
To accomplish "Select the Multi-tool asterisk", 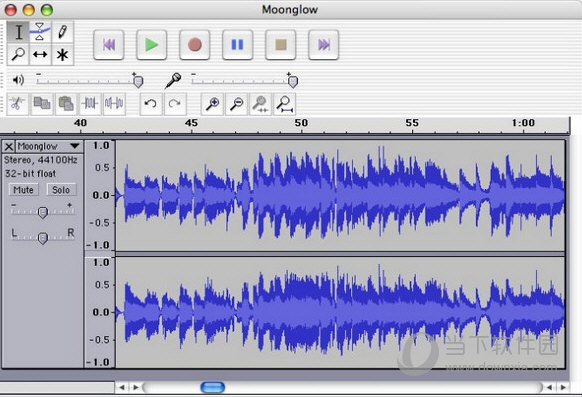I will click(63, 55).
